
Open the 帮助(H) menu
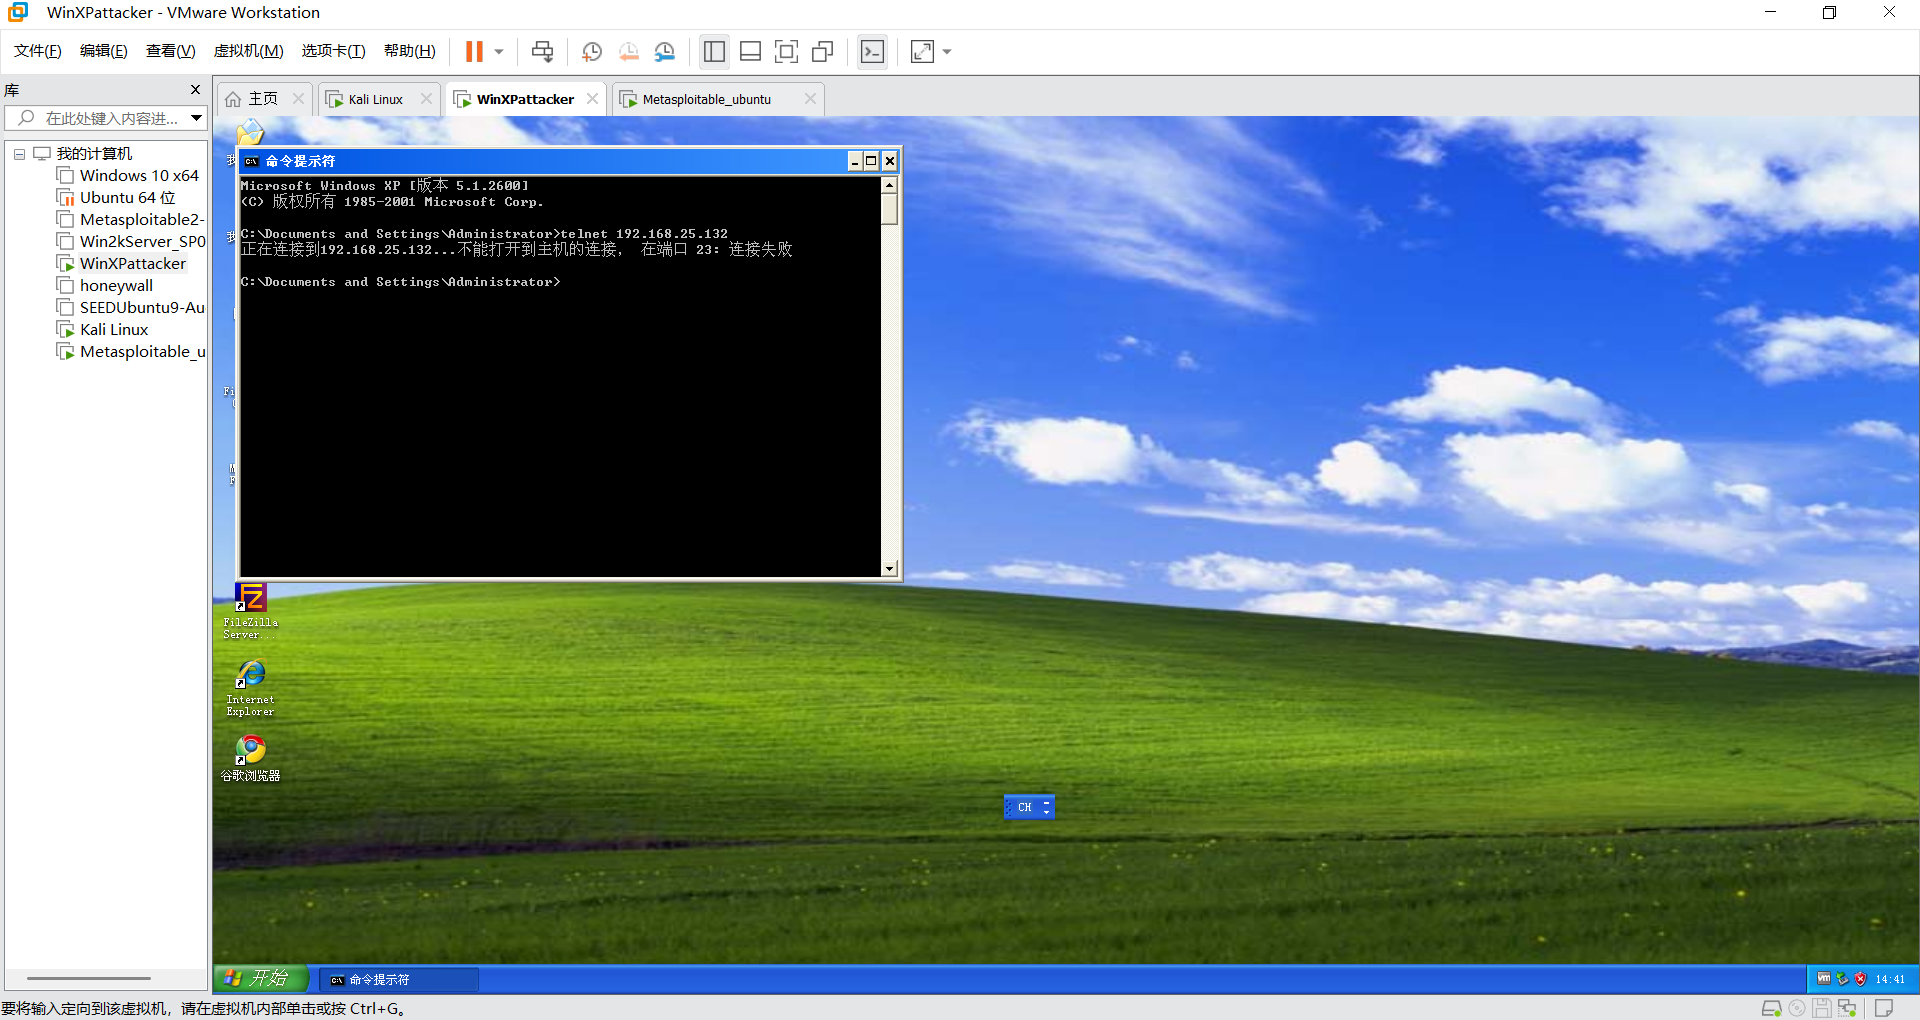click(409, 51)
